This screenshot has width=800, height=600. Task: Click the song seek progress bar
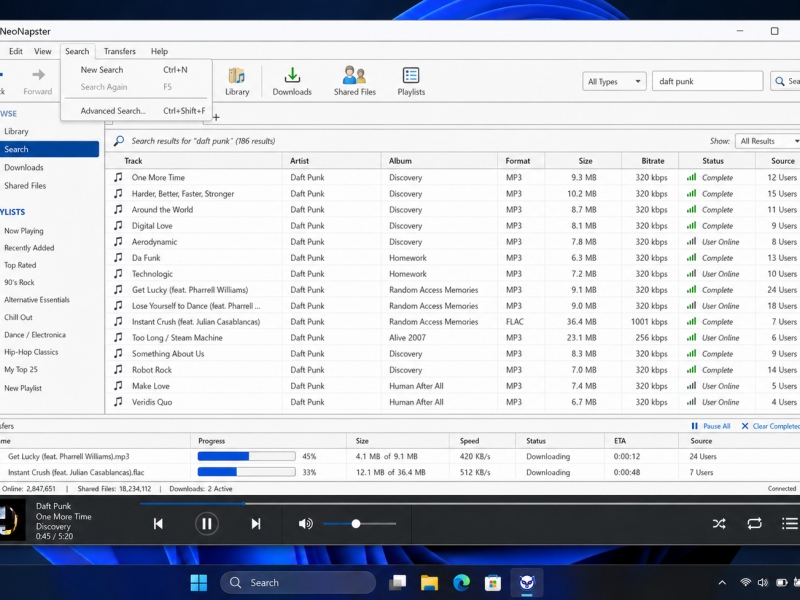pyautogui.click(x=469, y=503)
